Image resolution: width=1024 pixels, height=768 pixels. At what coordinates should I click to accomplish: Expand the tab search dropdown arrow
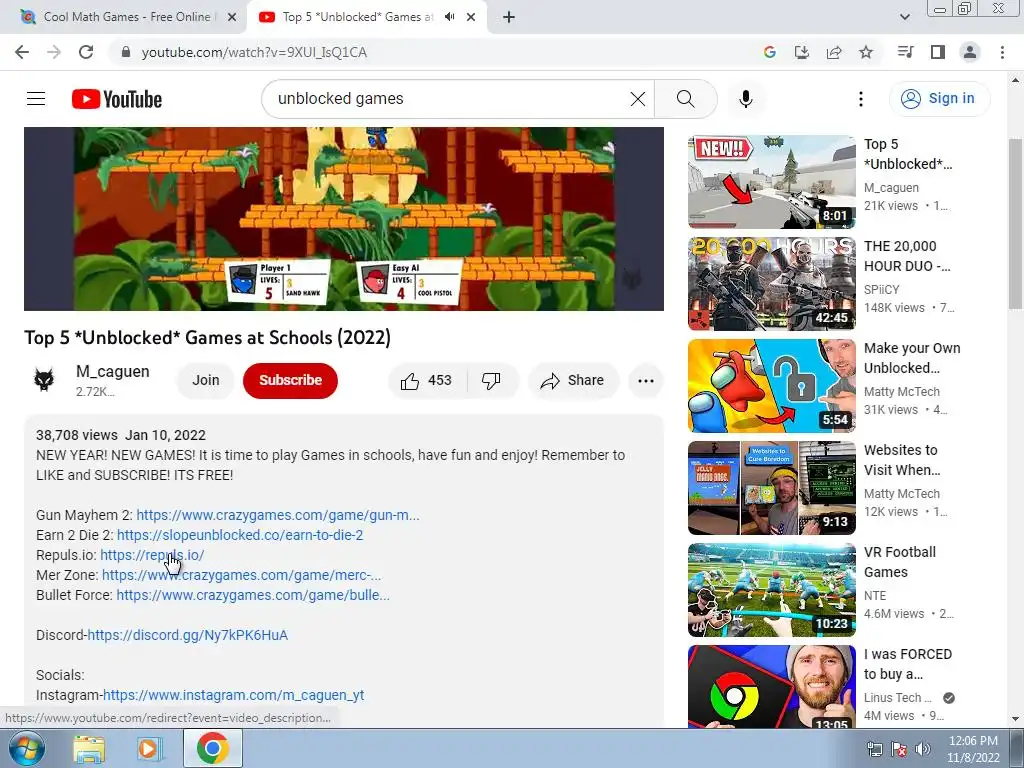click(904, 17)
